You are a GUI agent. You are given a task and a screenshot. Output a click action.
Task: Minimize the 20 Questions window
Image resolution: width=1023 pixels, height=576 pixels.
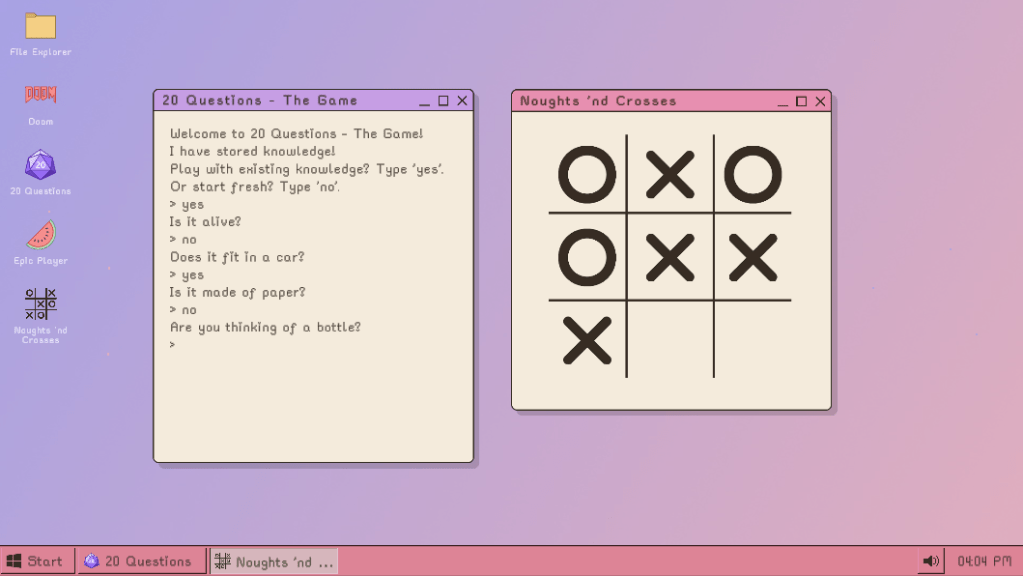click(x=424, y=101)
